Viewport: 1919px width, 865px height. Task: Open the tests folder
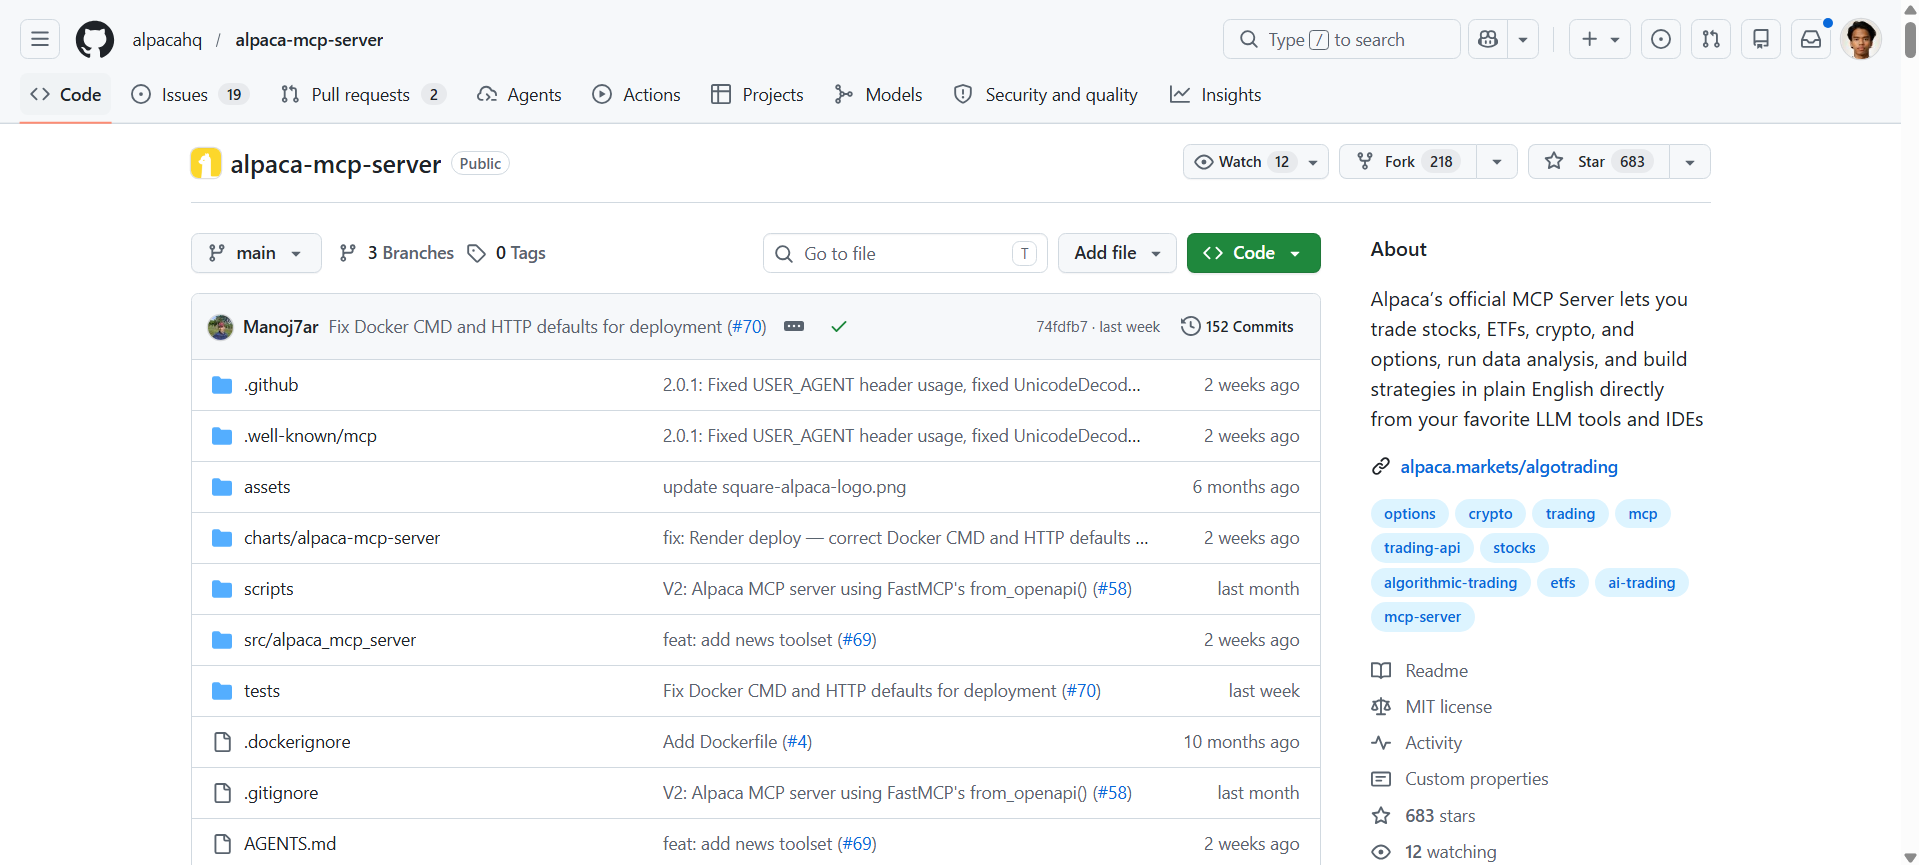click(262, 691)
